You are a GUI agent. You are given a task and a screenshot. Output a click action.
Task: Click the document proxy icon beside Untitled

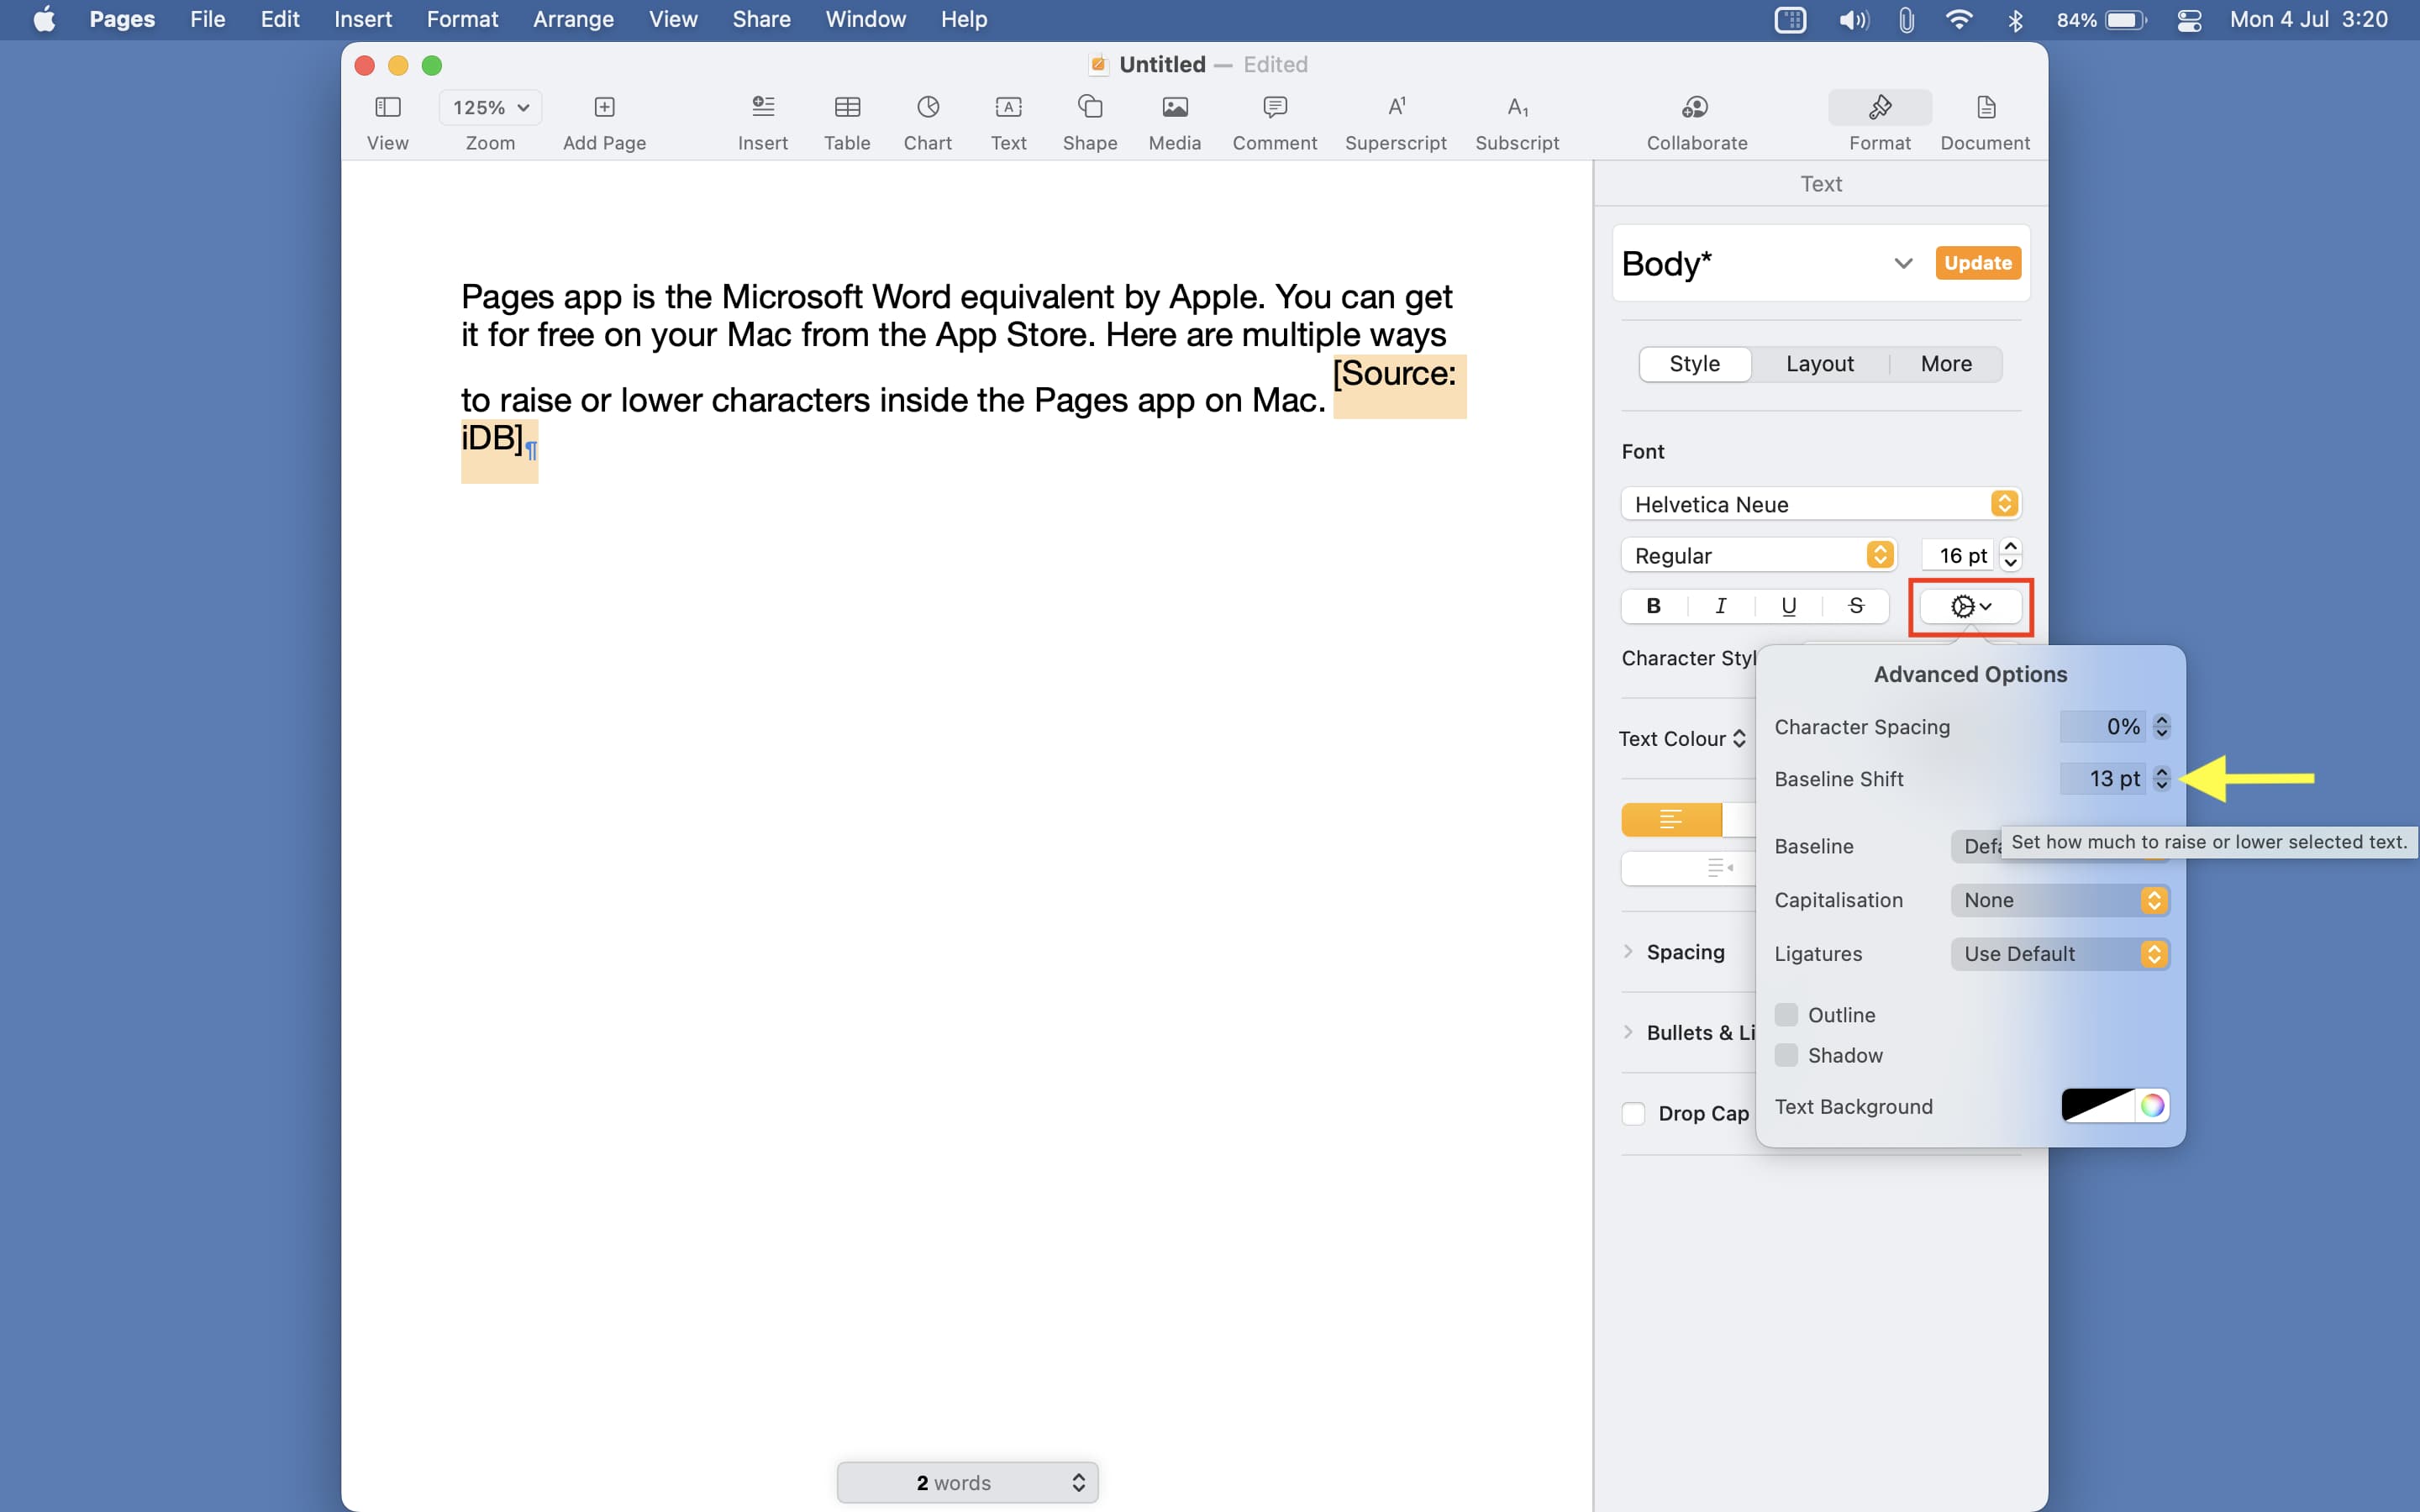click(x=1098, y=65)
